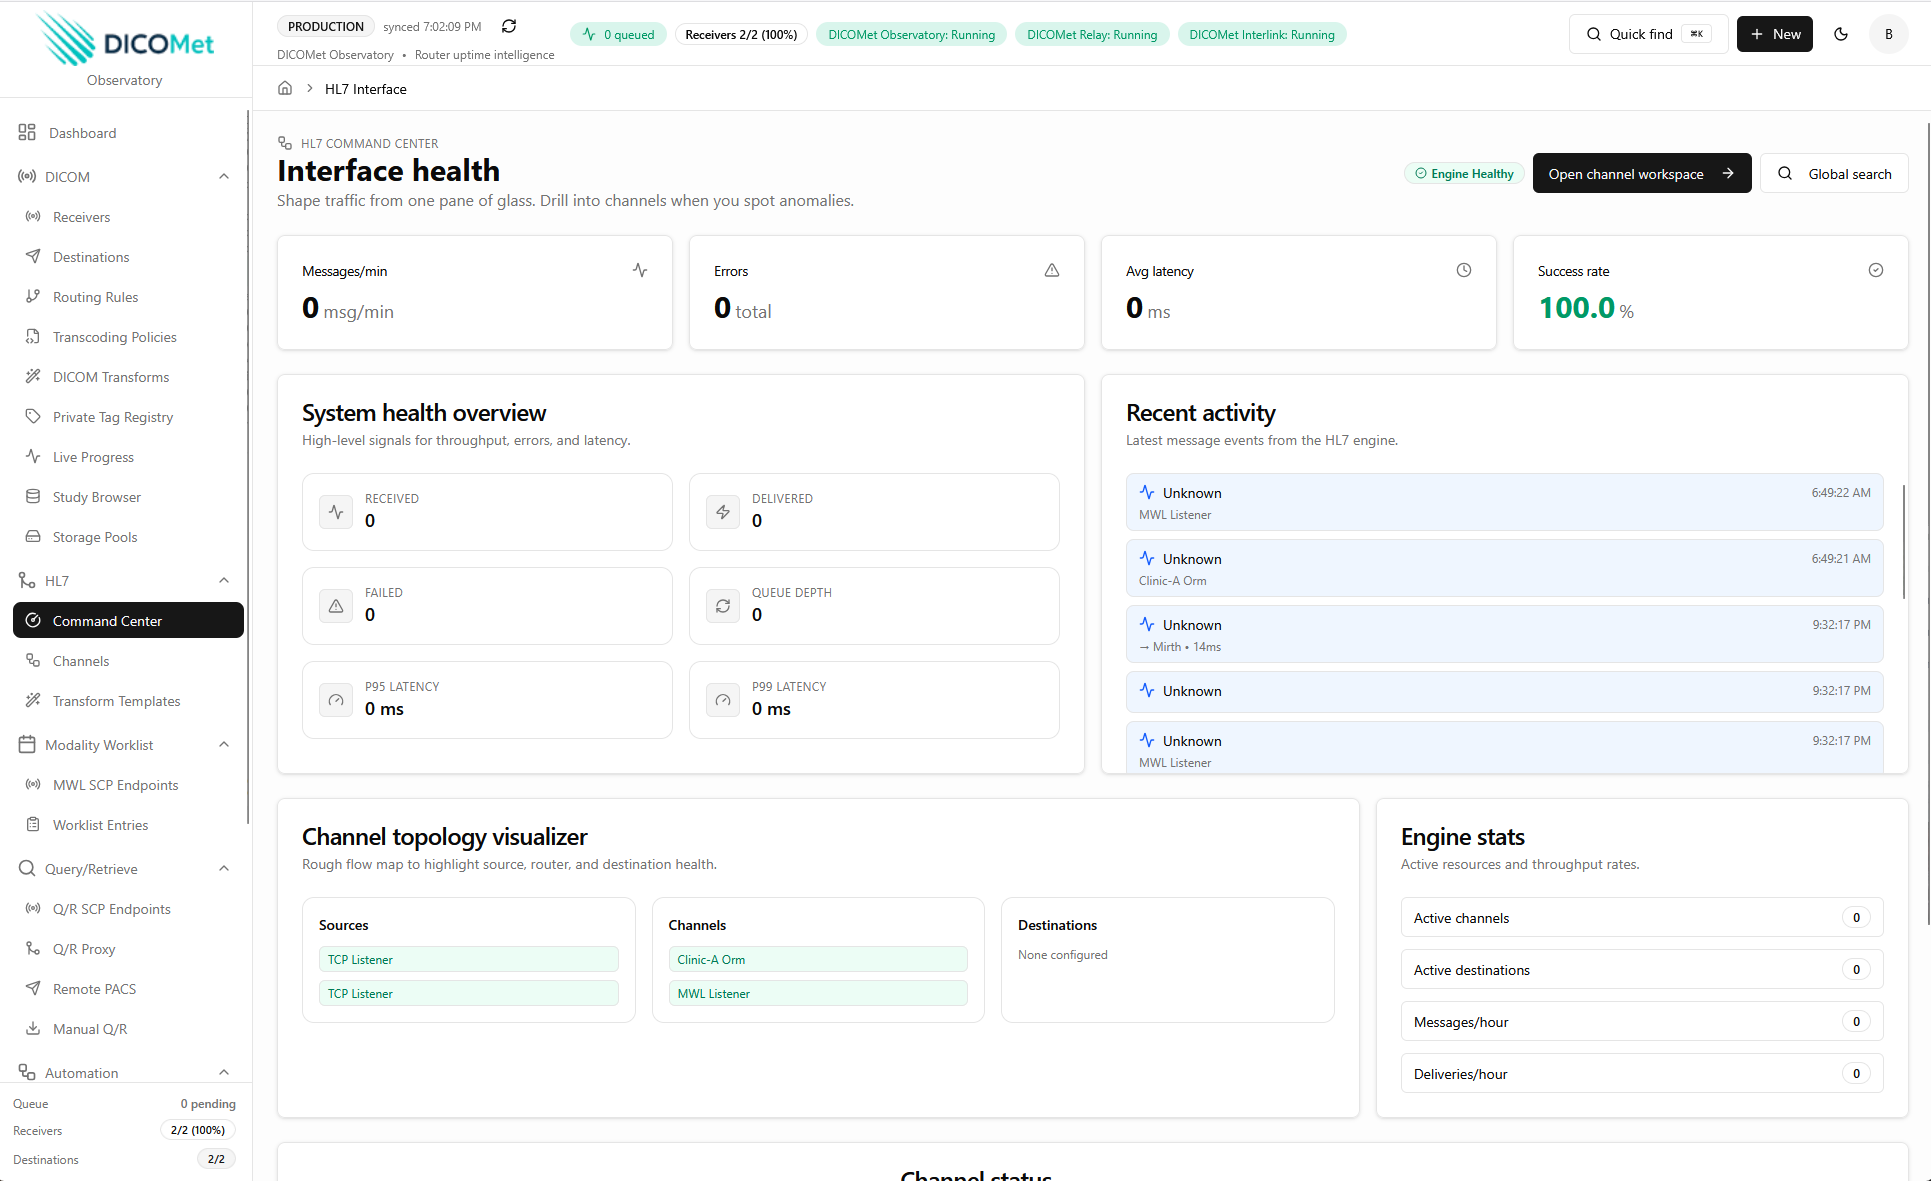Viewport: 1931px width, 1181px height.
Task: Click the Recent activity scrollbar
Action: click(x=1903, y=540)
